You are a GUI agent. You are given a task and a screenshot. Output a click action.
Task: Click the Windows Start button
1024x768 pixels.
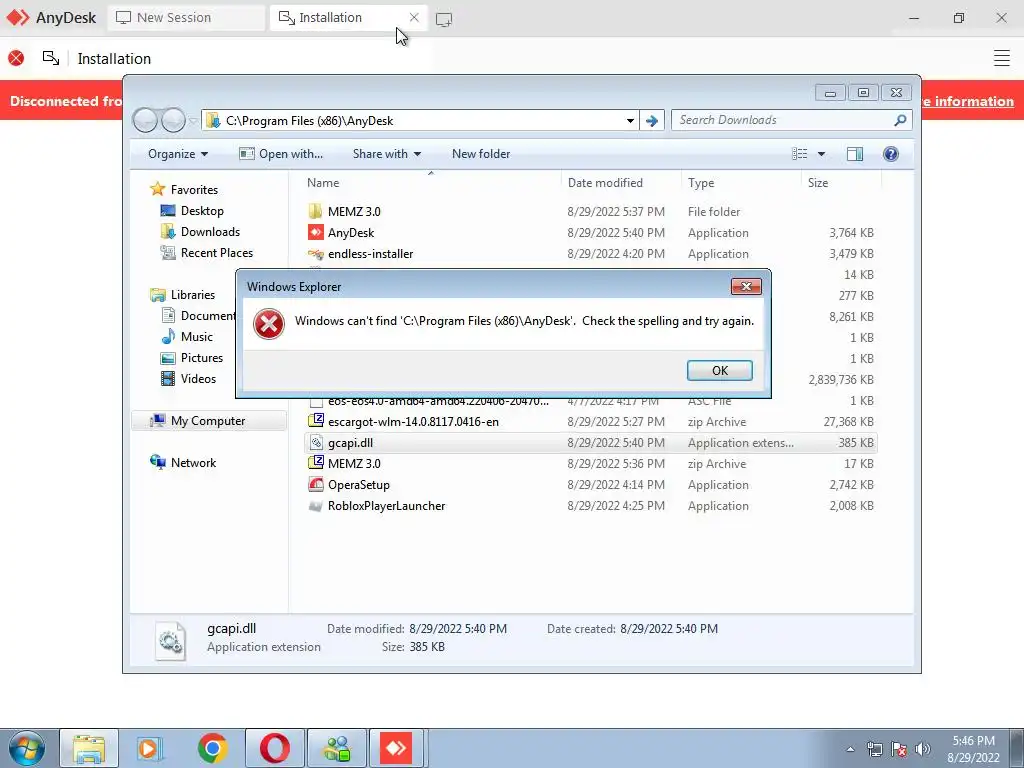click(x=26, y=748)
